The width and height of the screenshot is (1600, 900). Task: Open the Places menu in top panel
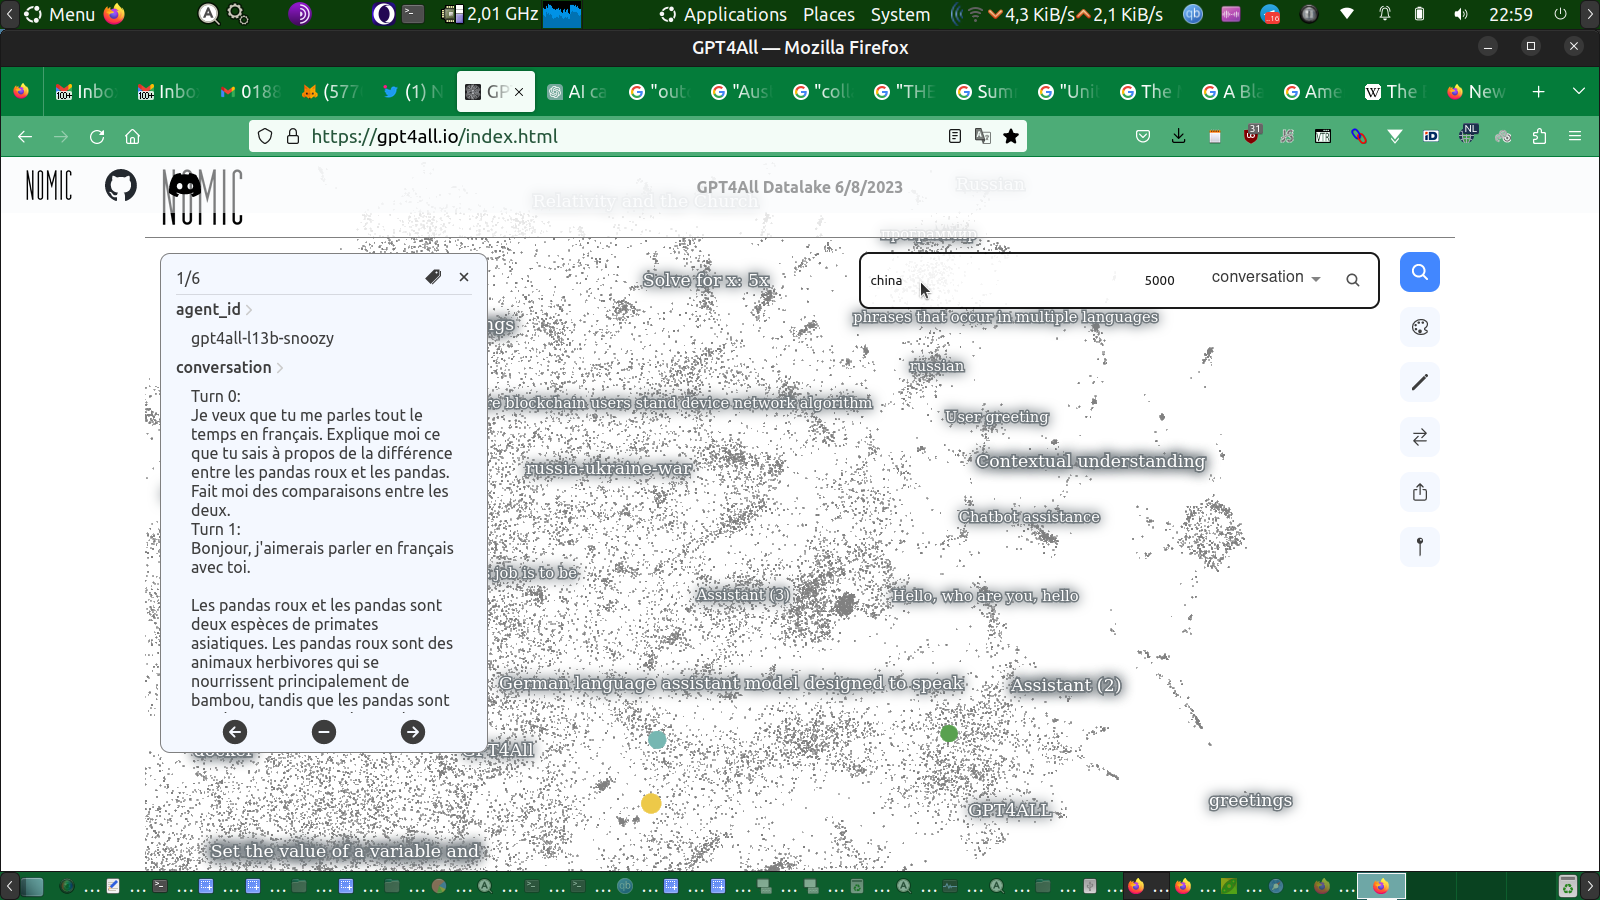tap(829, 14)
